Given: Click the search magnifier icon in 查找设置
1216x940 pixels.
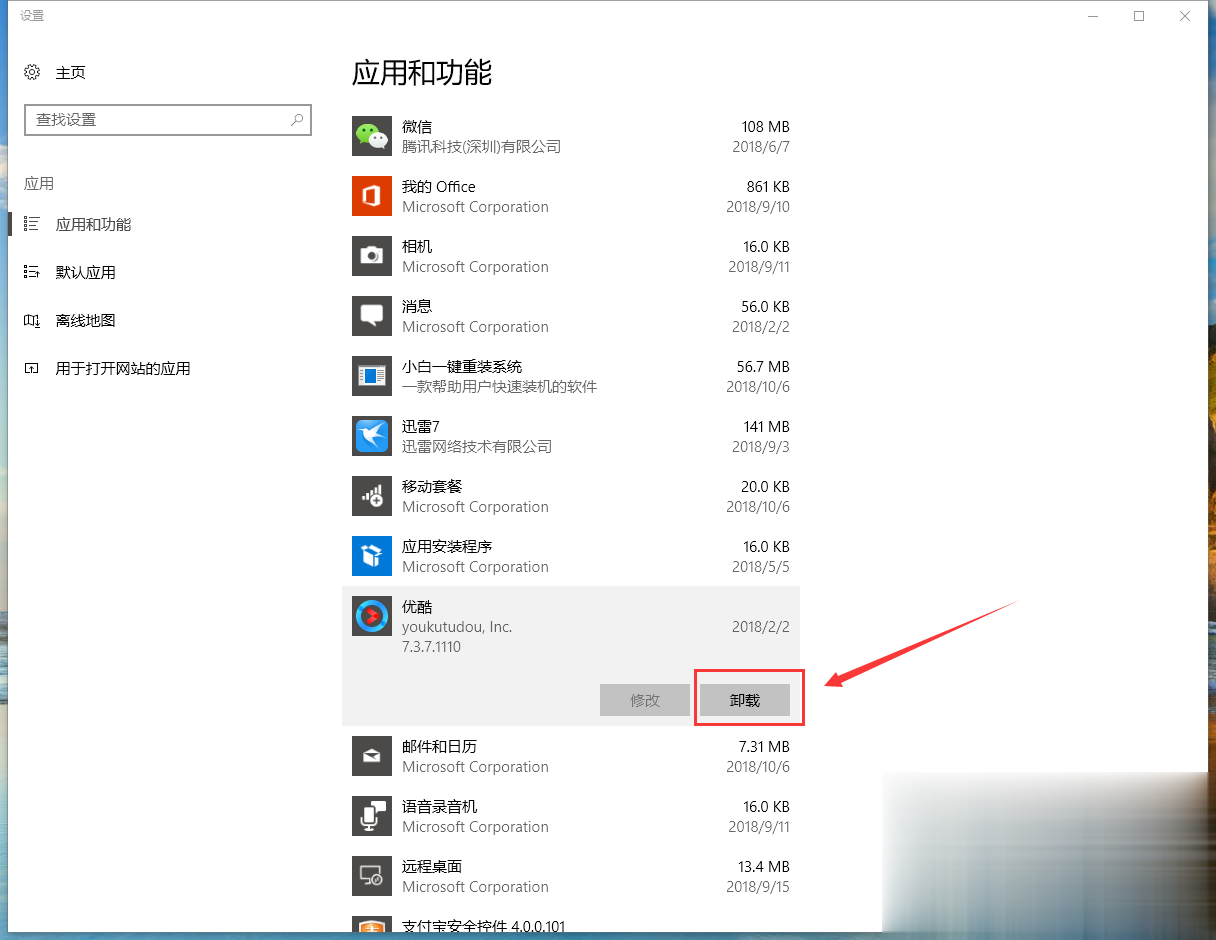Looking at the screenshot, I should coord(297,119).
